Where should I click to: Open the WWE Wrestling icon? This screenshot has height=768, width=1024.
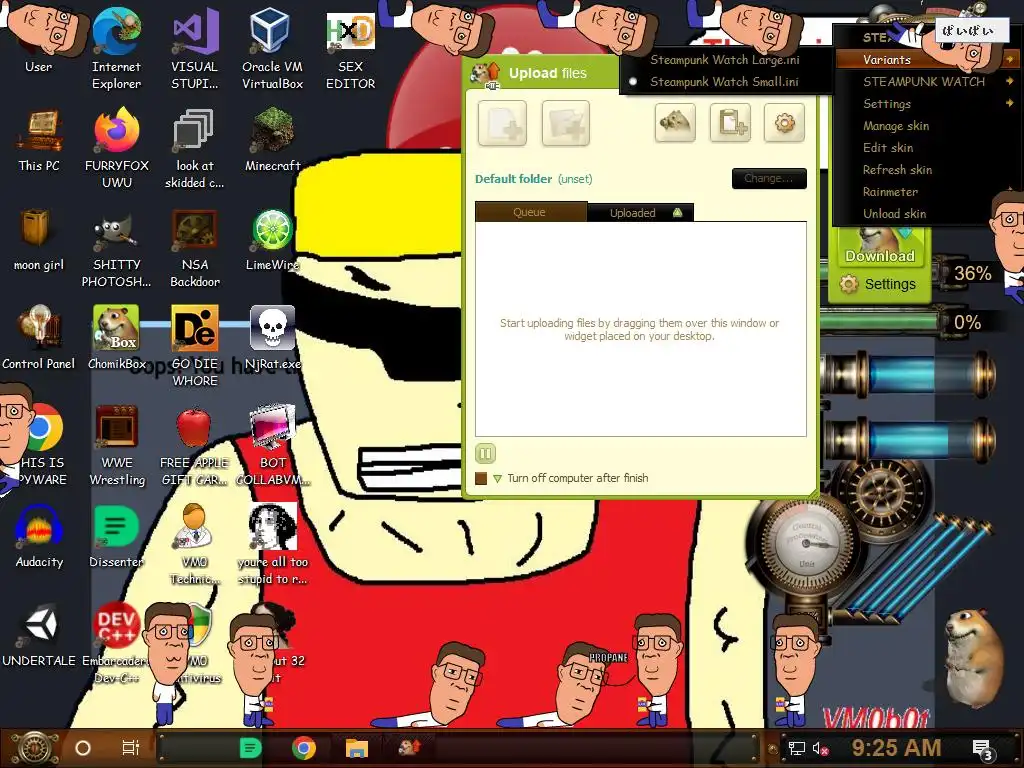[116, 444]
